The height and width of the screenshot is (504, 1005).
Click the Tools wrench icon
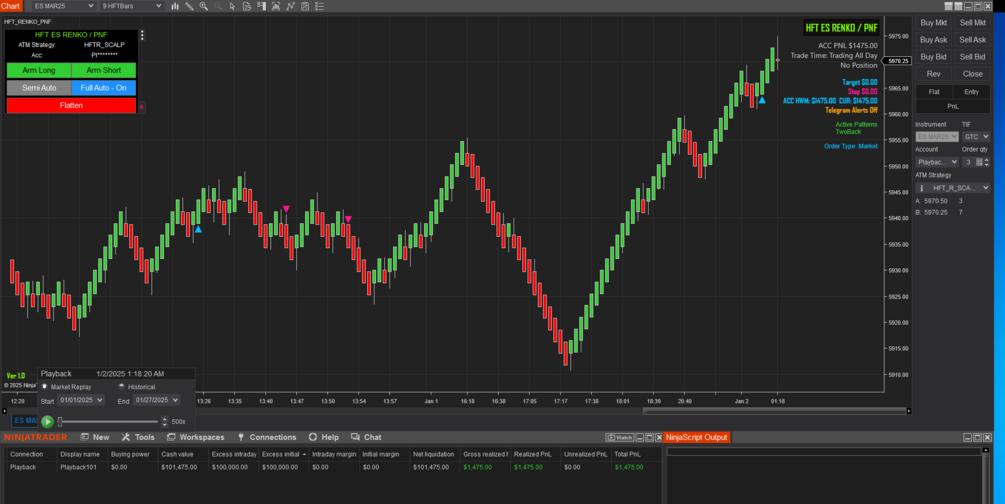click(x=126, y=437)
